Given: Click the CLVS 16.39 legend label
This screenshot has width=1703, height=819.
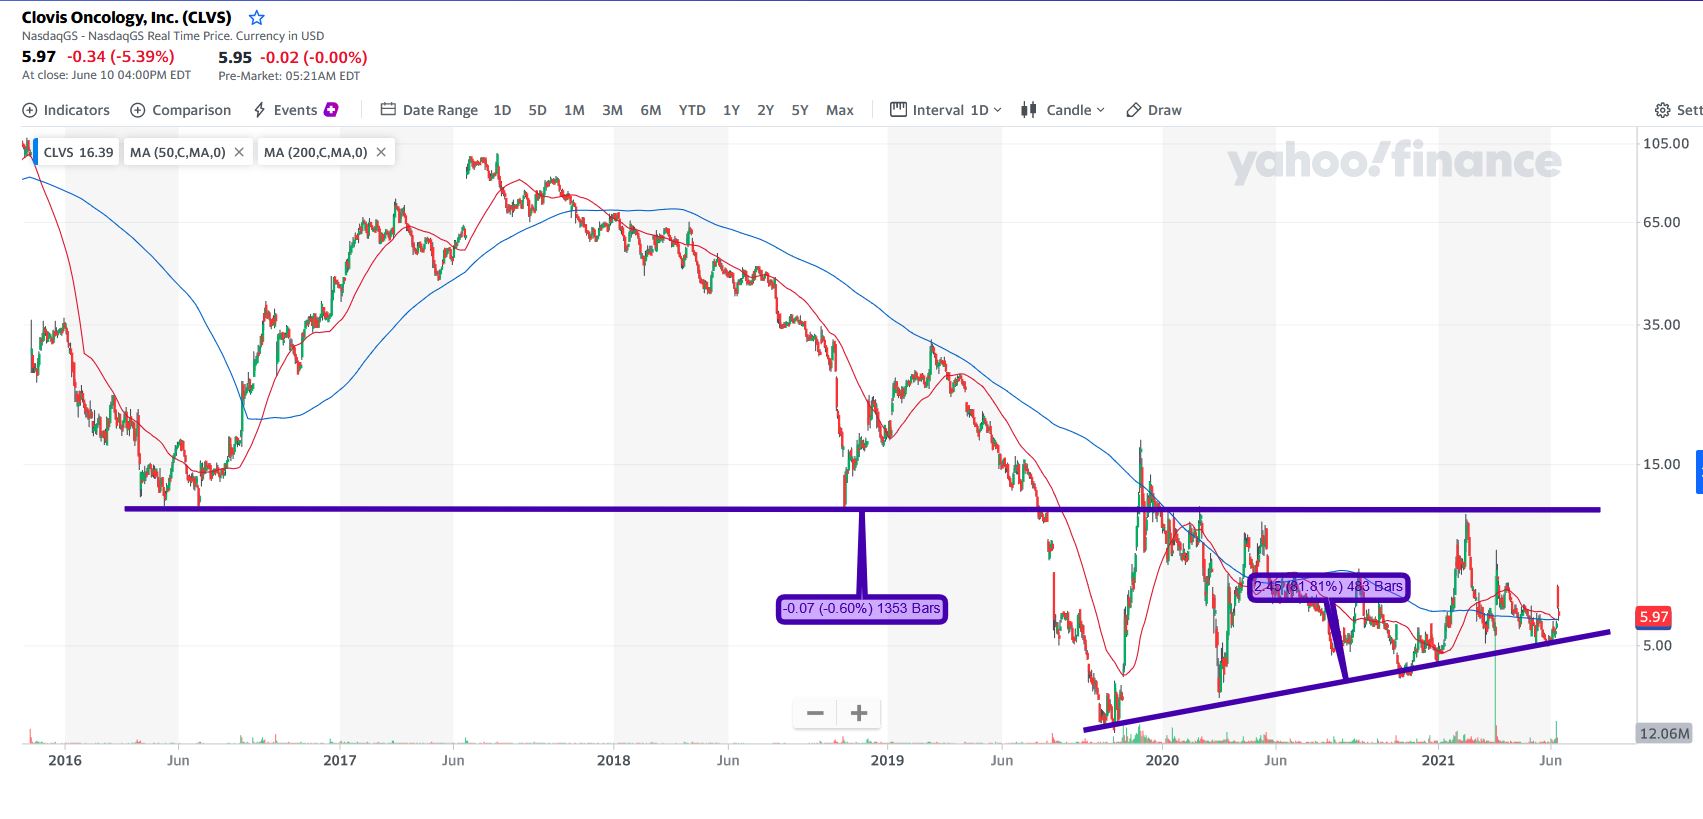Looking at the screenshot, I should 78,152.
